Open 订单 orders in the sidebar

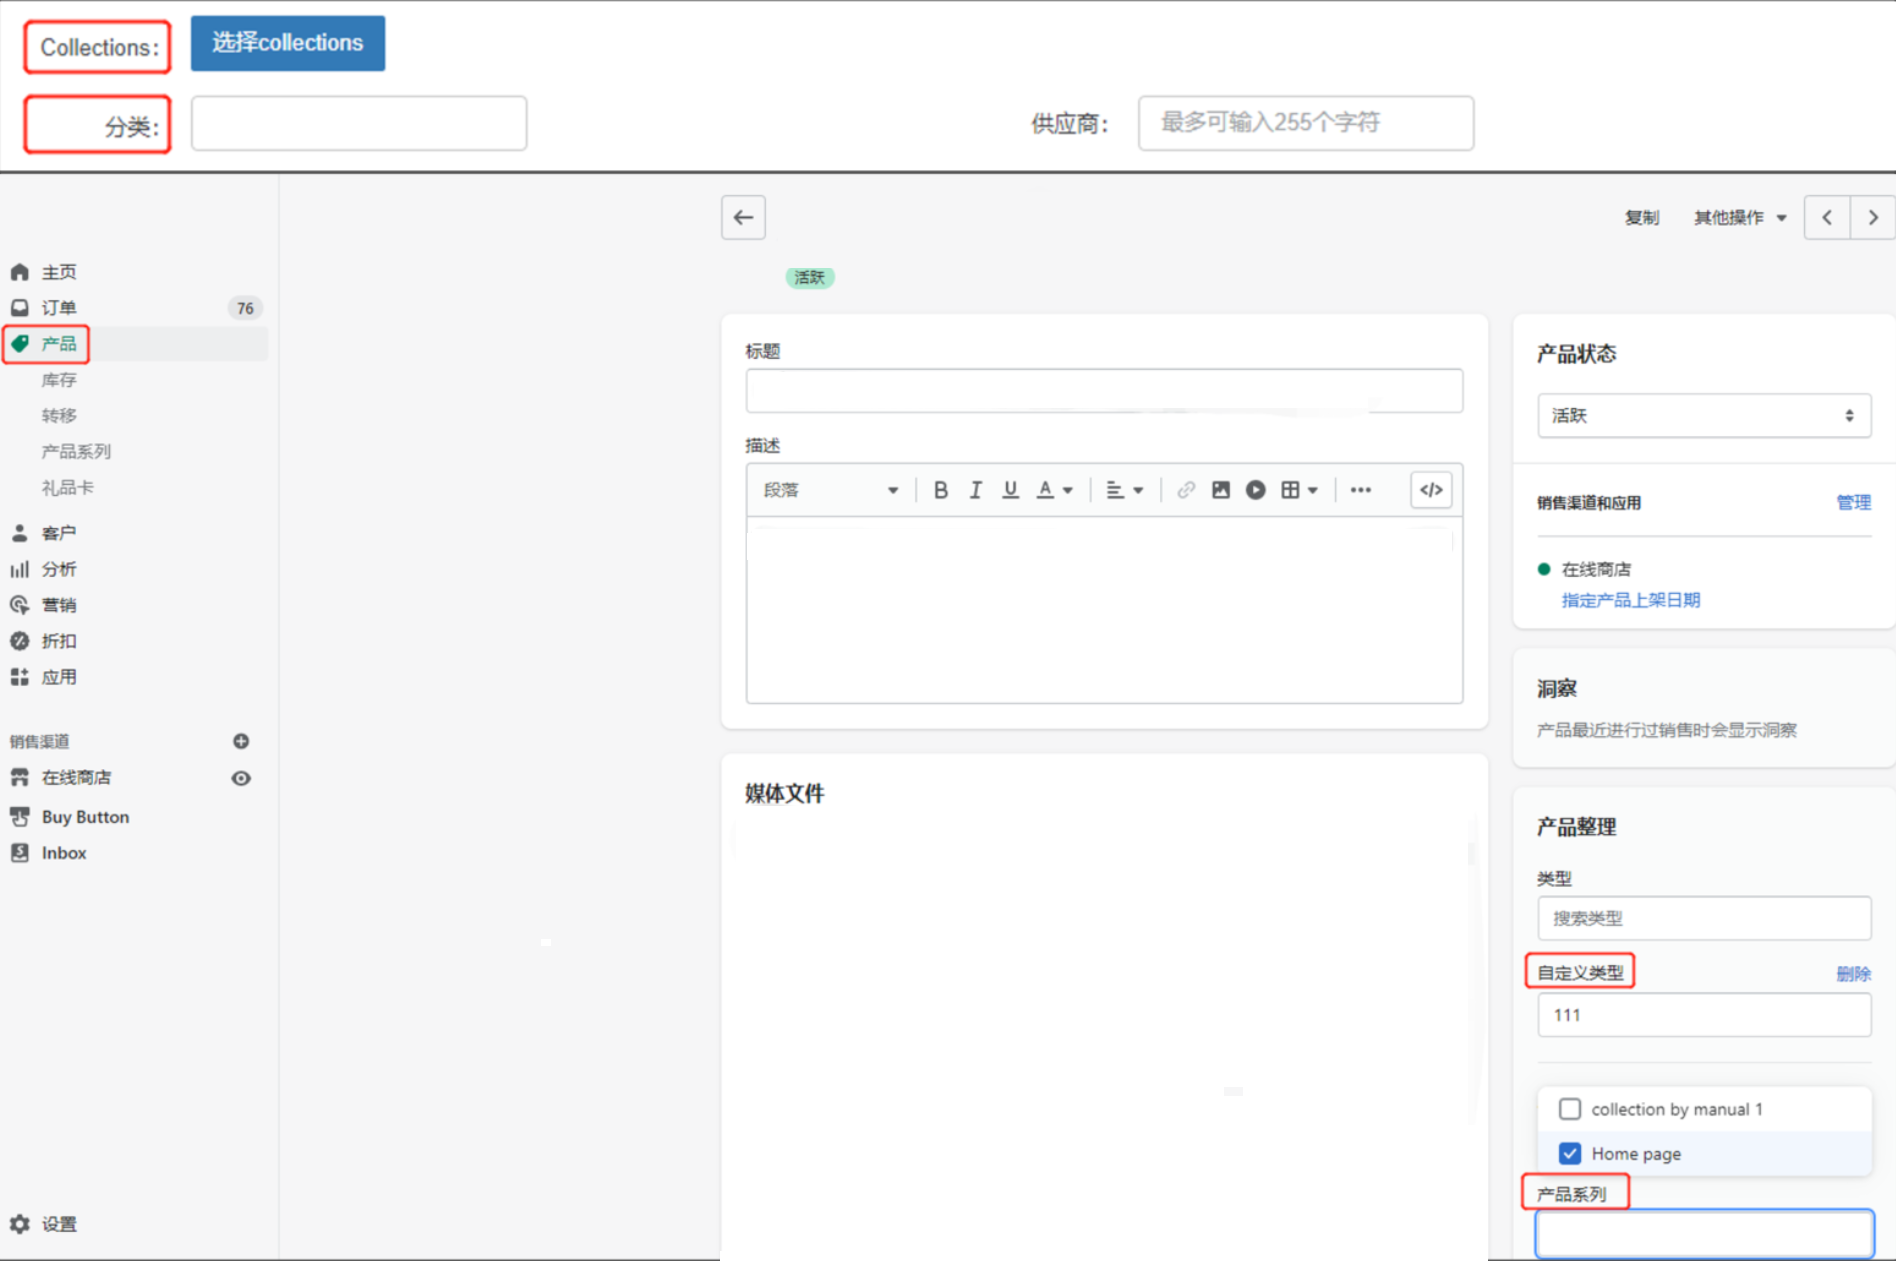click(59, 308)
